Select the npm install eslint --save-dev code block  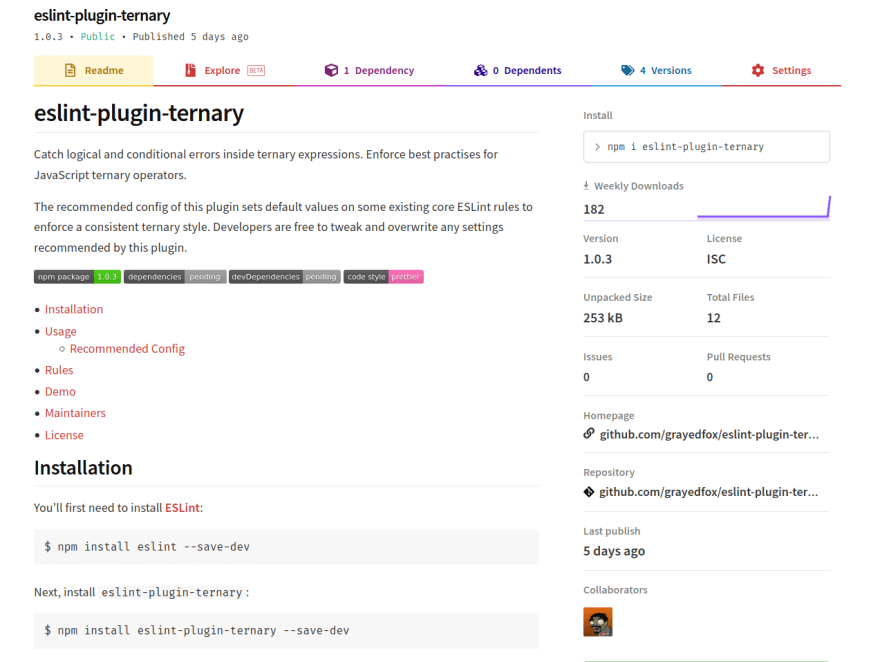coord(286,547)
